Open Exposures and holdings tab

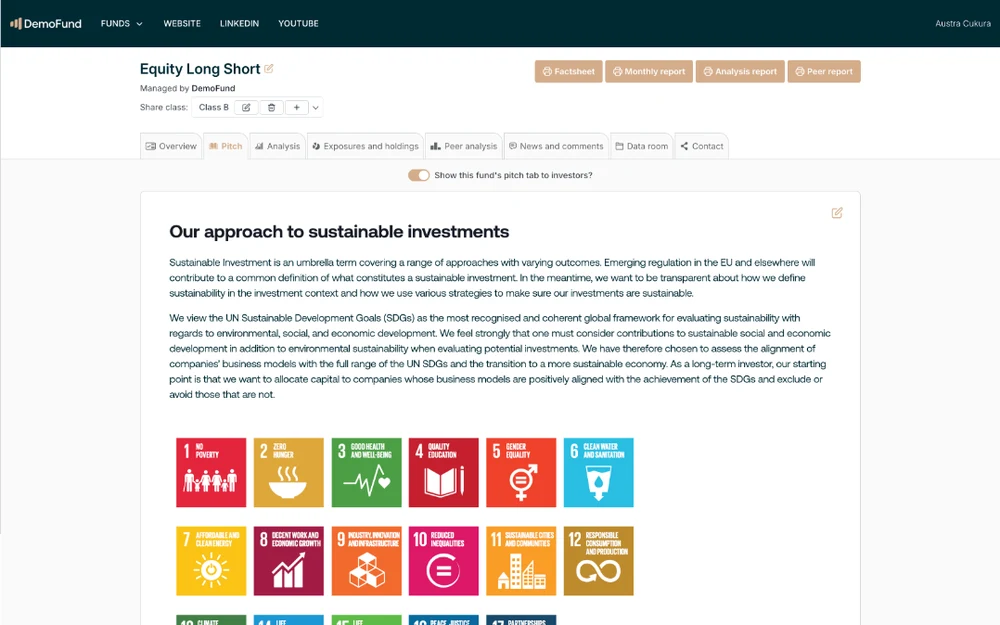[x=365, y=146]
